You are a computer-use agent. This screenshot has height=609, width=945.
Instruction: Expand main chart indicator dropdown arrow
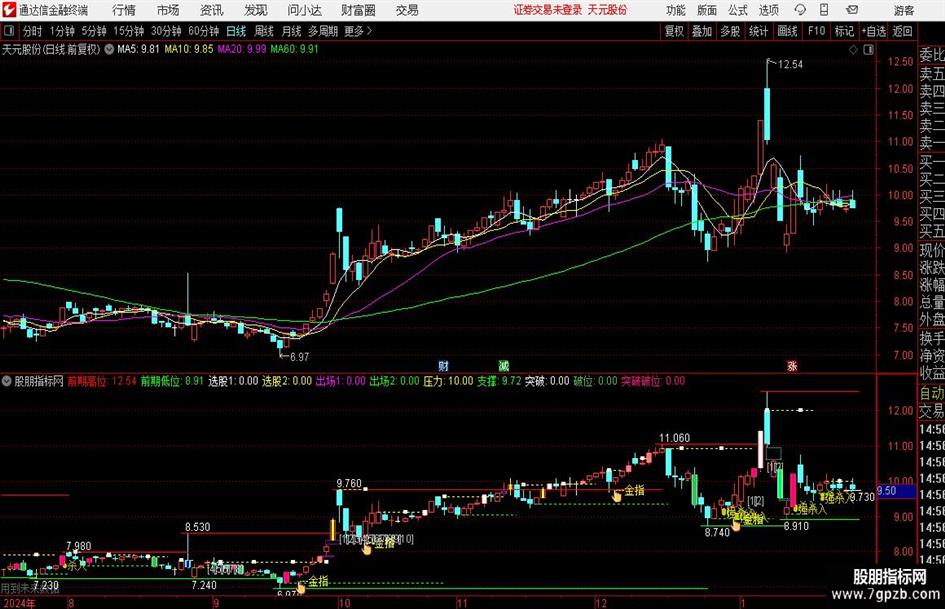109,49
